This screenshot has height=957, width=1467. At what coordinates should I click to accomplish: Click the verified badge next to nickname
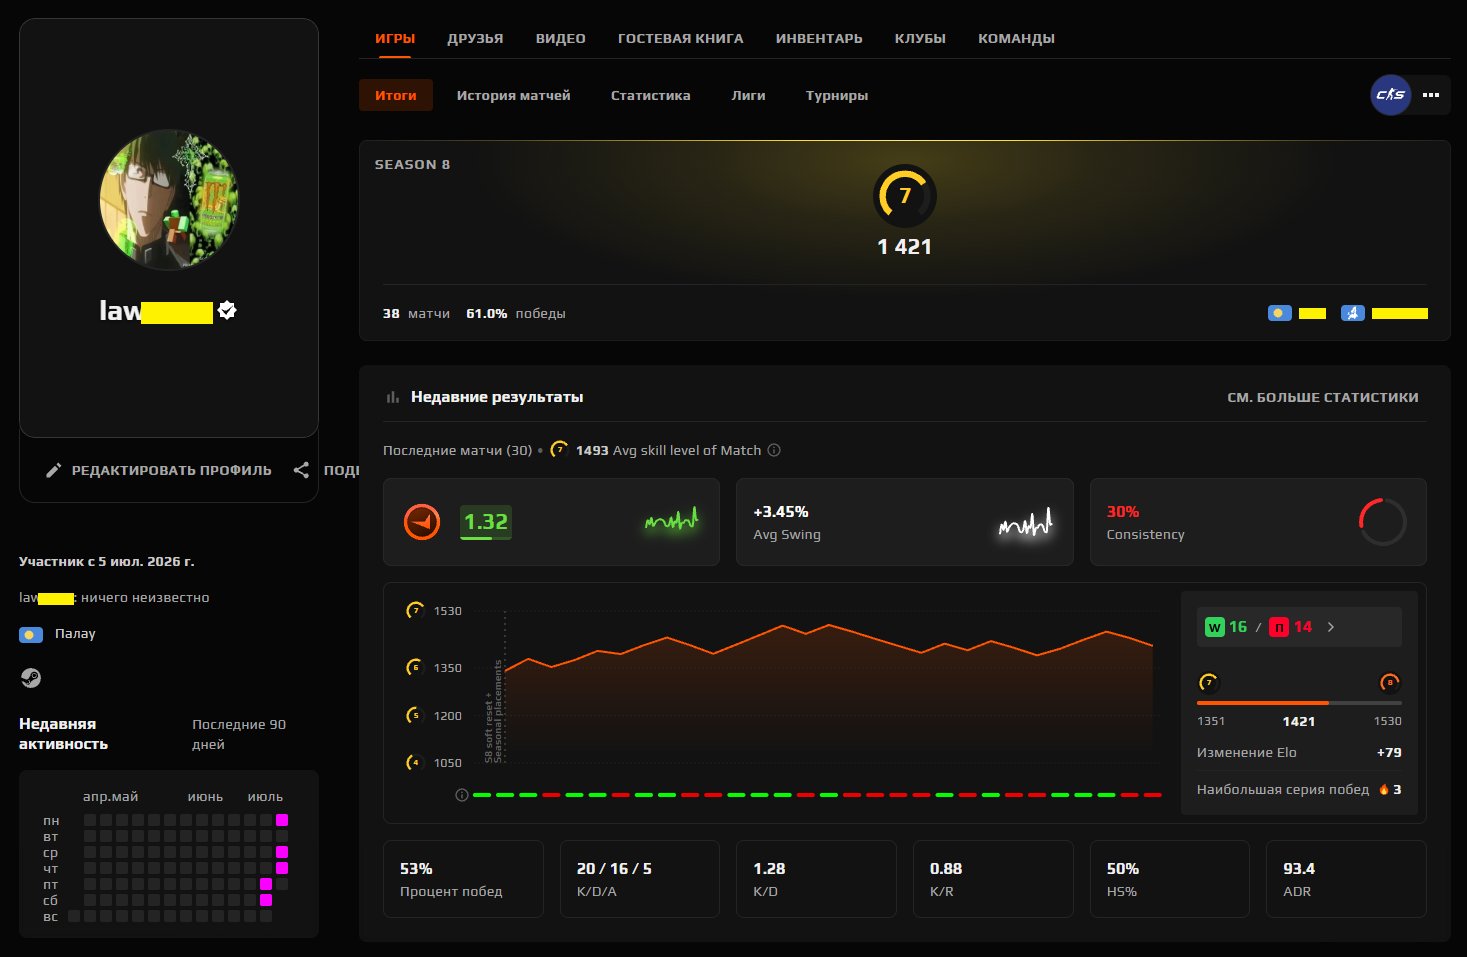tap(227, 310)
